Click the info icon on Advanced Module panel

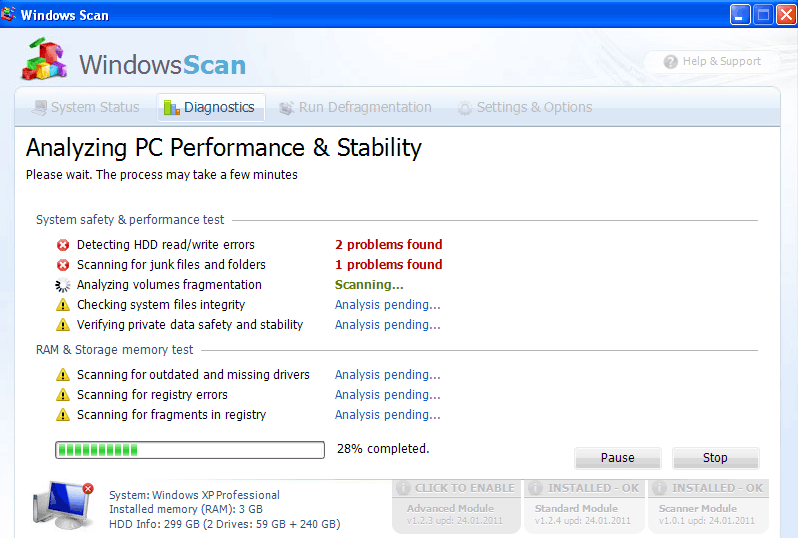point(403,489)
